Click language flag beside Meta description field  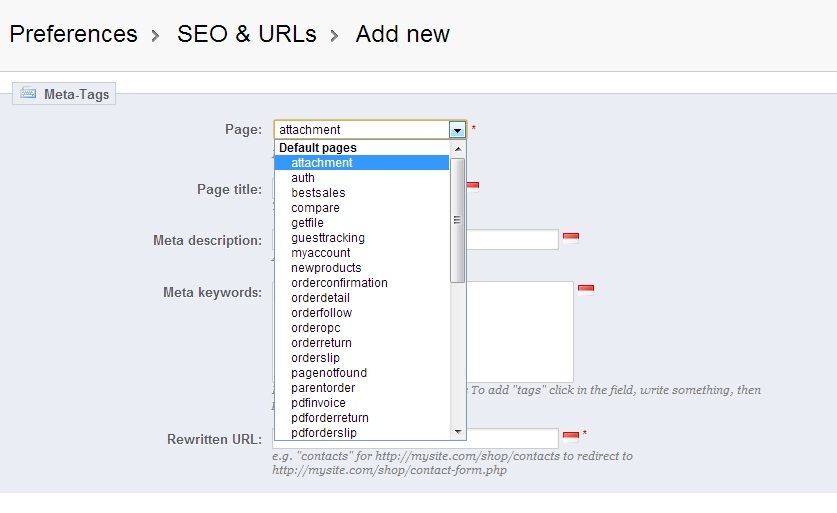(x=571, y=238)
